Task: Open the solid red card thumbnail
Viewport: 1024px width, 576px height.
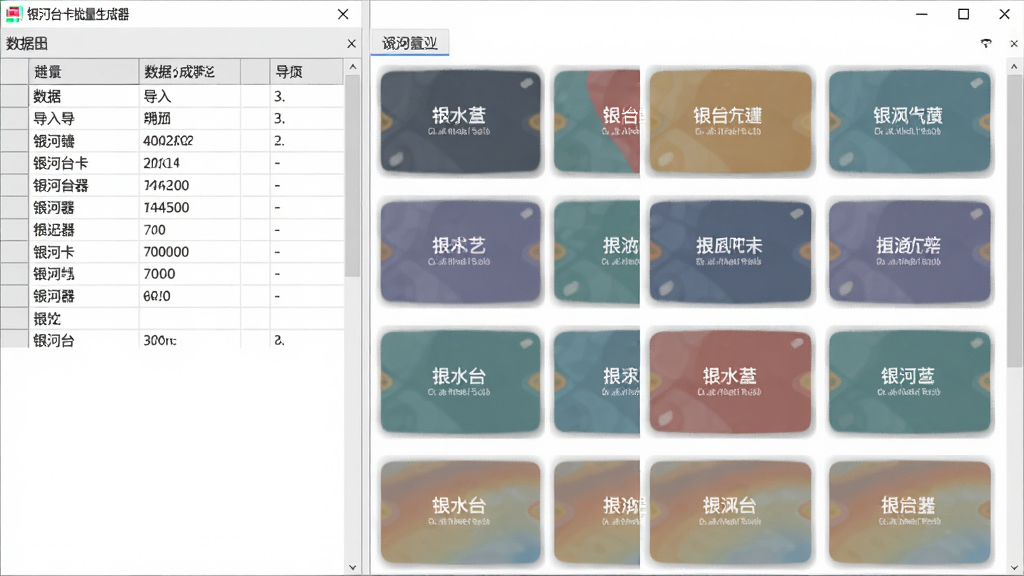Action: 730,381
